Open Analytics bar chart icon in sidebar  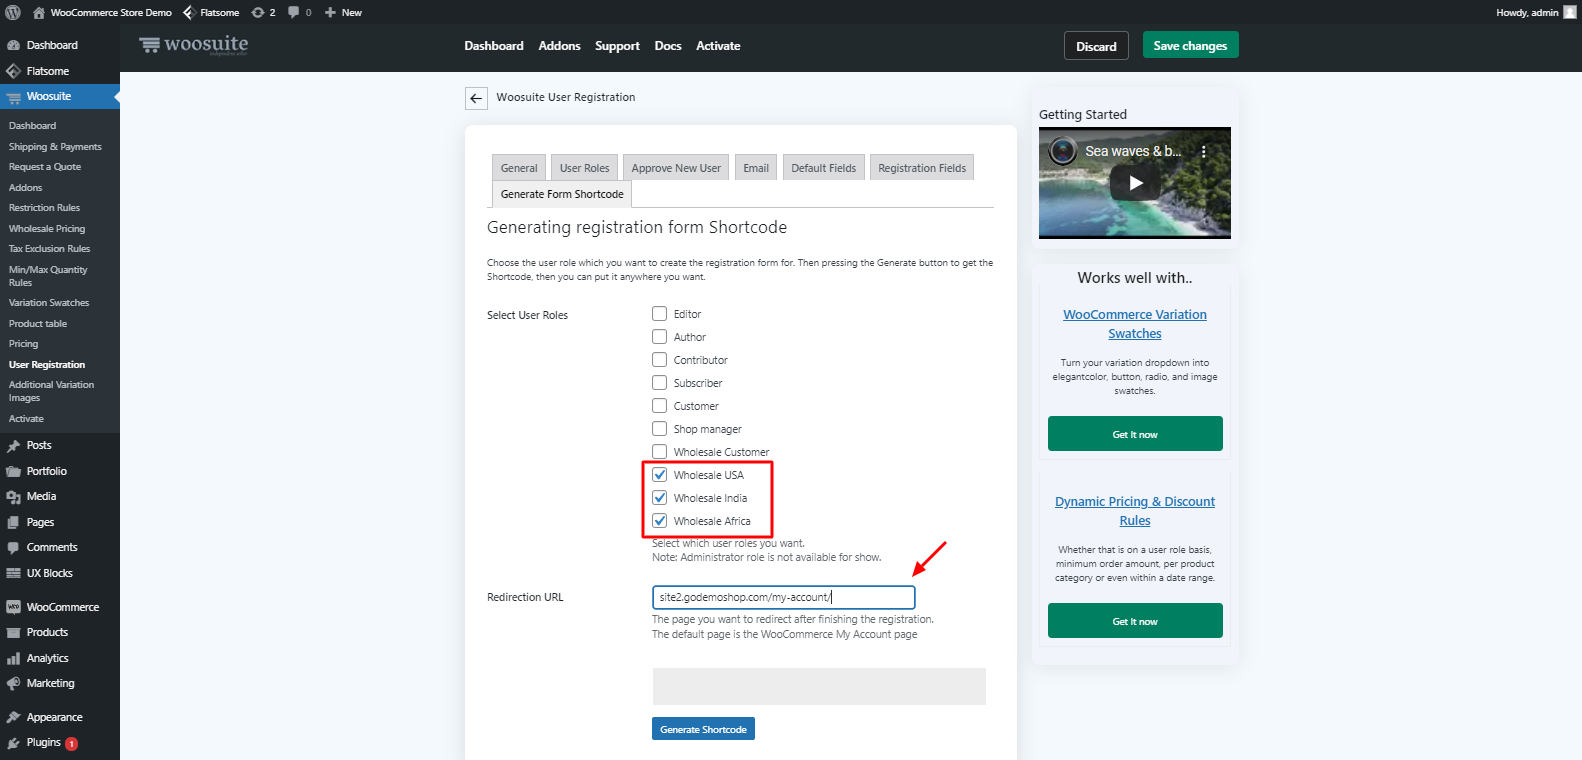pyautogui.click(x=13, y=658)
